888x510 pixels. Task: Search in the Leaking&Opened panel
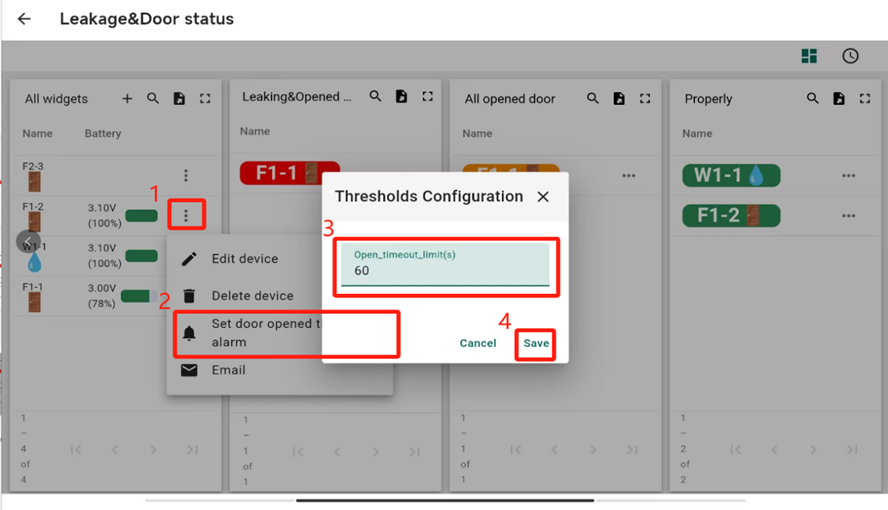[375, 97]
